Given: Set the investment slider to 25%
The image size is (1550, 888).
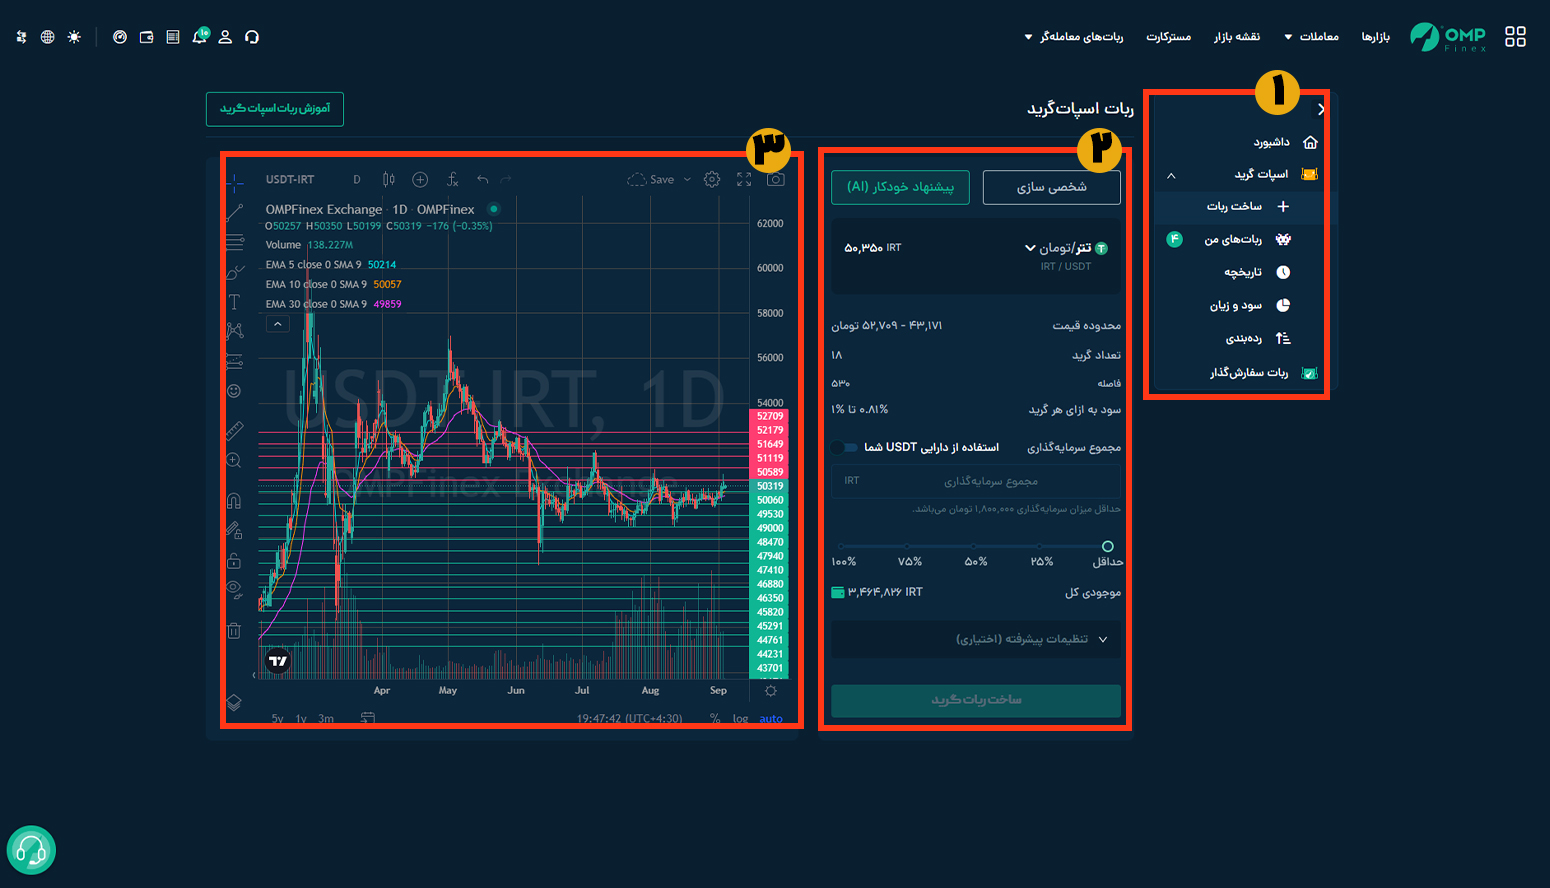Looking at the screenshot, I should pos(1041,547).
